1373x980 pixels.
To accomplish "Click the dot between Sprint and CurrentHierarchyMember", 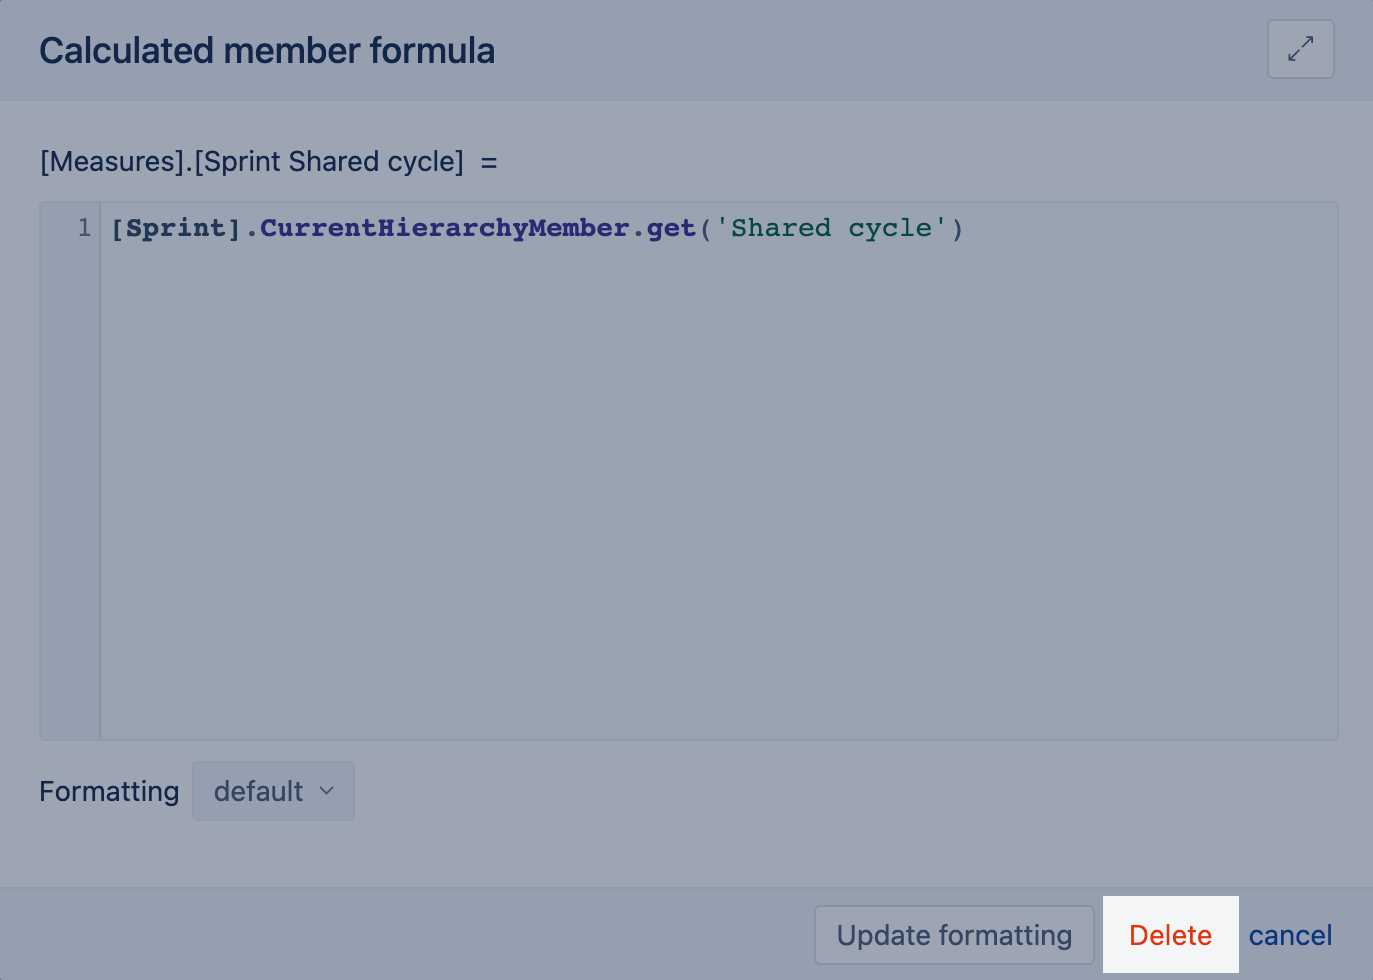I will coord(251,228).
